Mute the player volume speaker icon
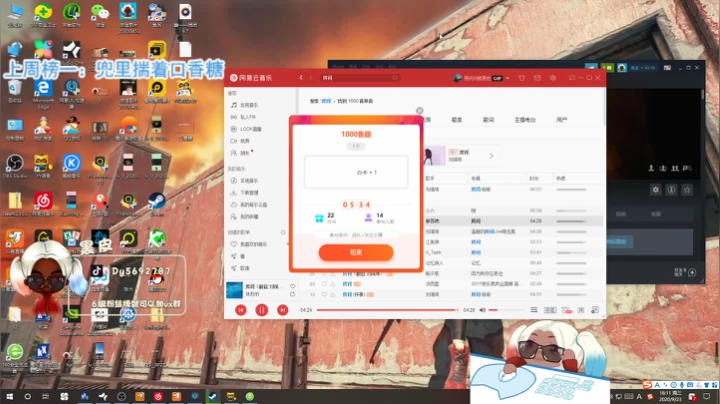720x404 pixels. click(x=483, y=310)
